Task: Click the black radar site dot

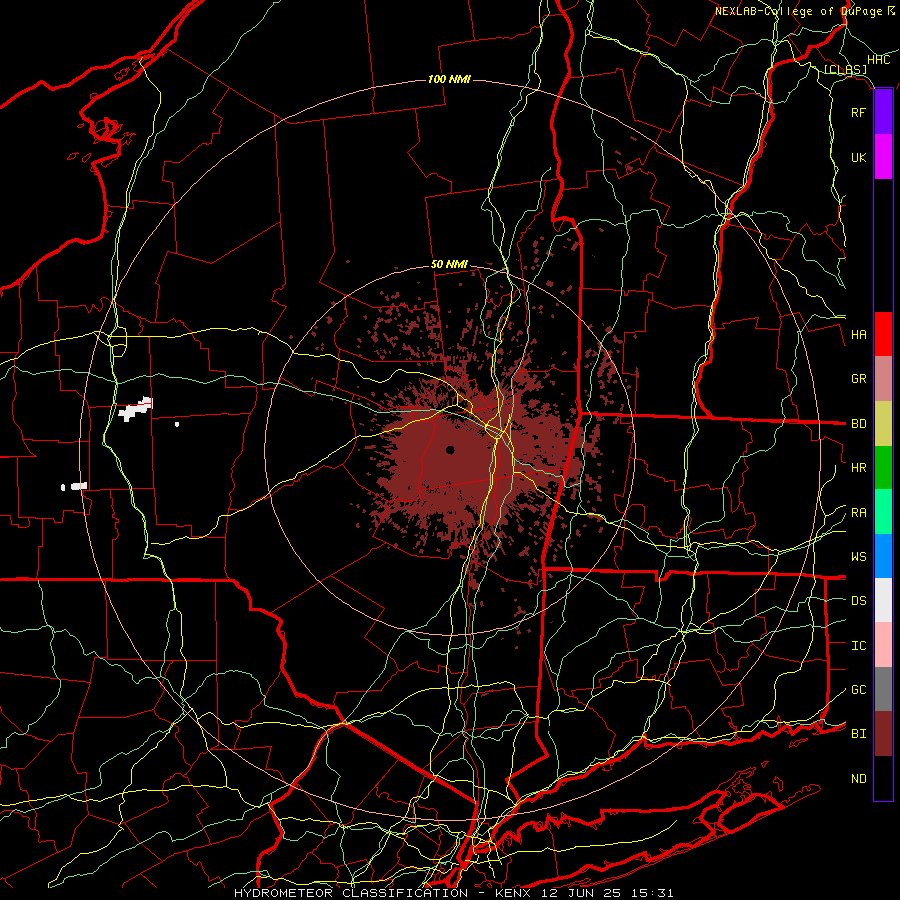Action: (450, 450)
